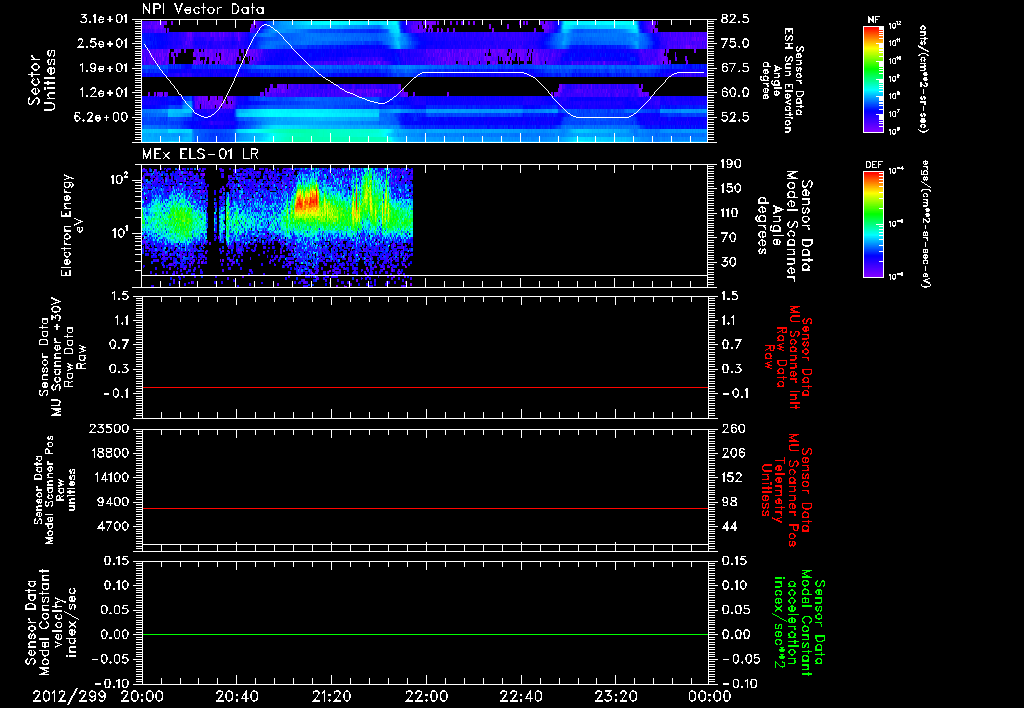1024x708 pixels.
Task: Click the green 'Model Constant acceleration' title
Action: [x=799, y=623]
